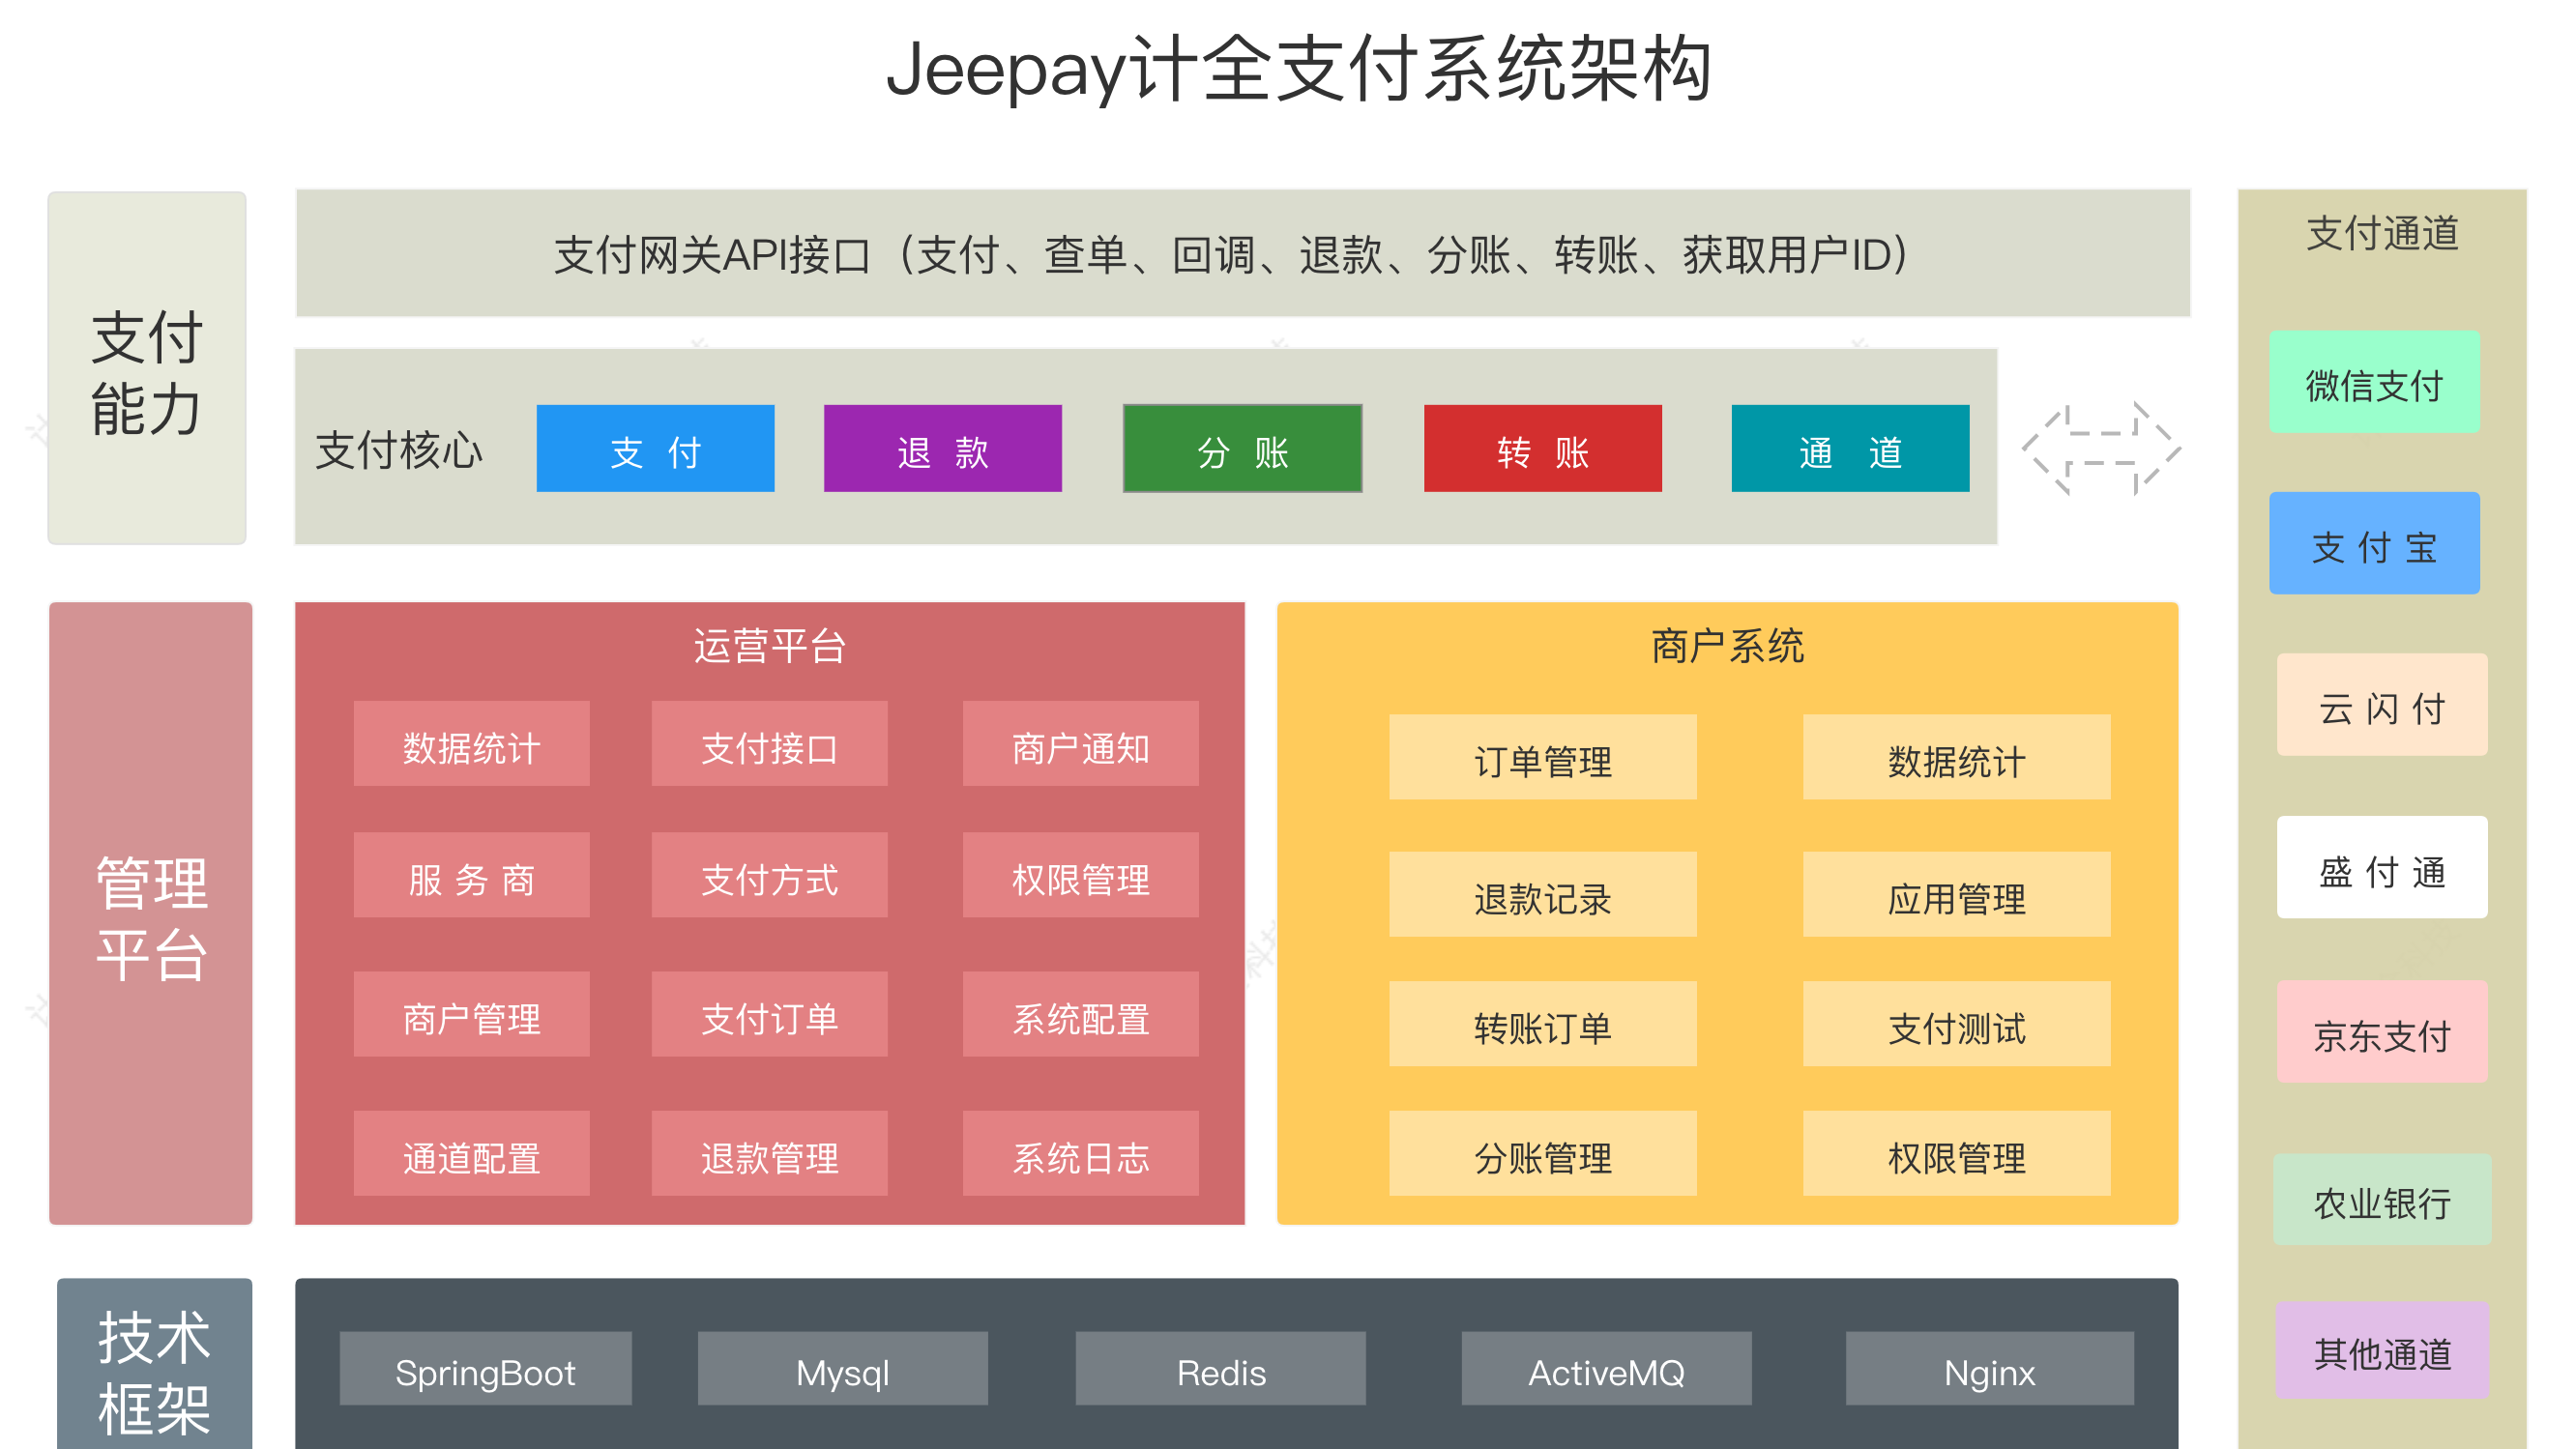Click the 运营平台 heading
Image resolution: width=2576 pixels, height=1449 pixels.
click(770, 646)
